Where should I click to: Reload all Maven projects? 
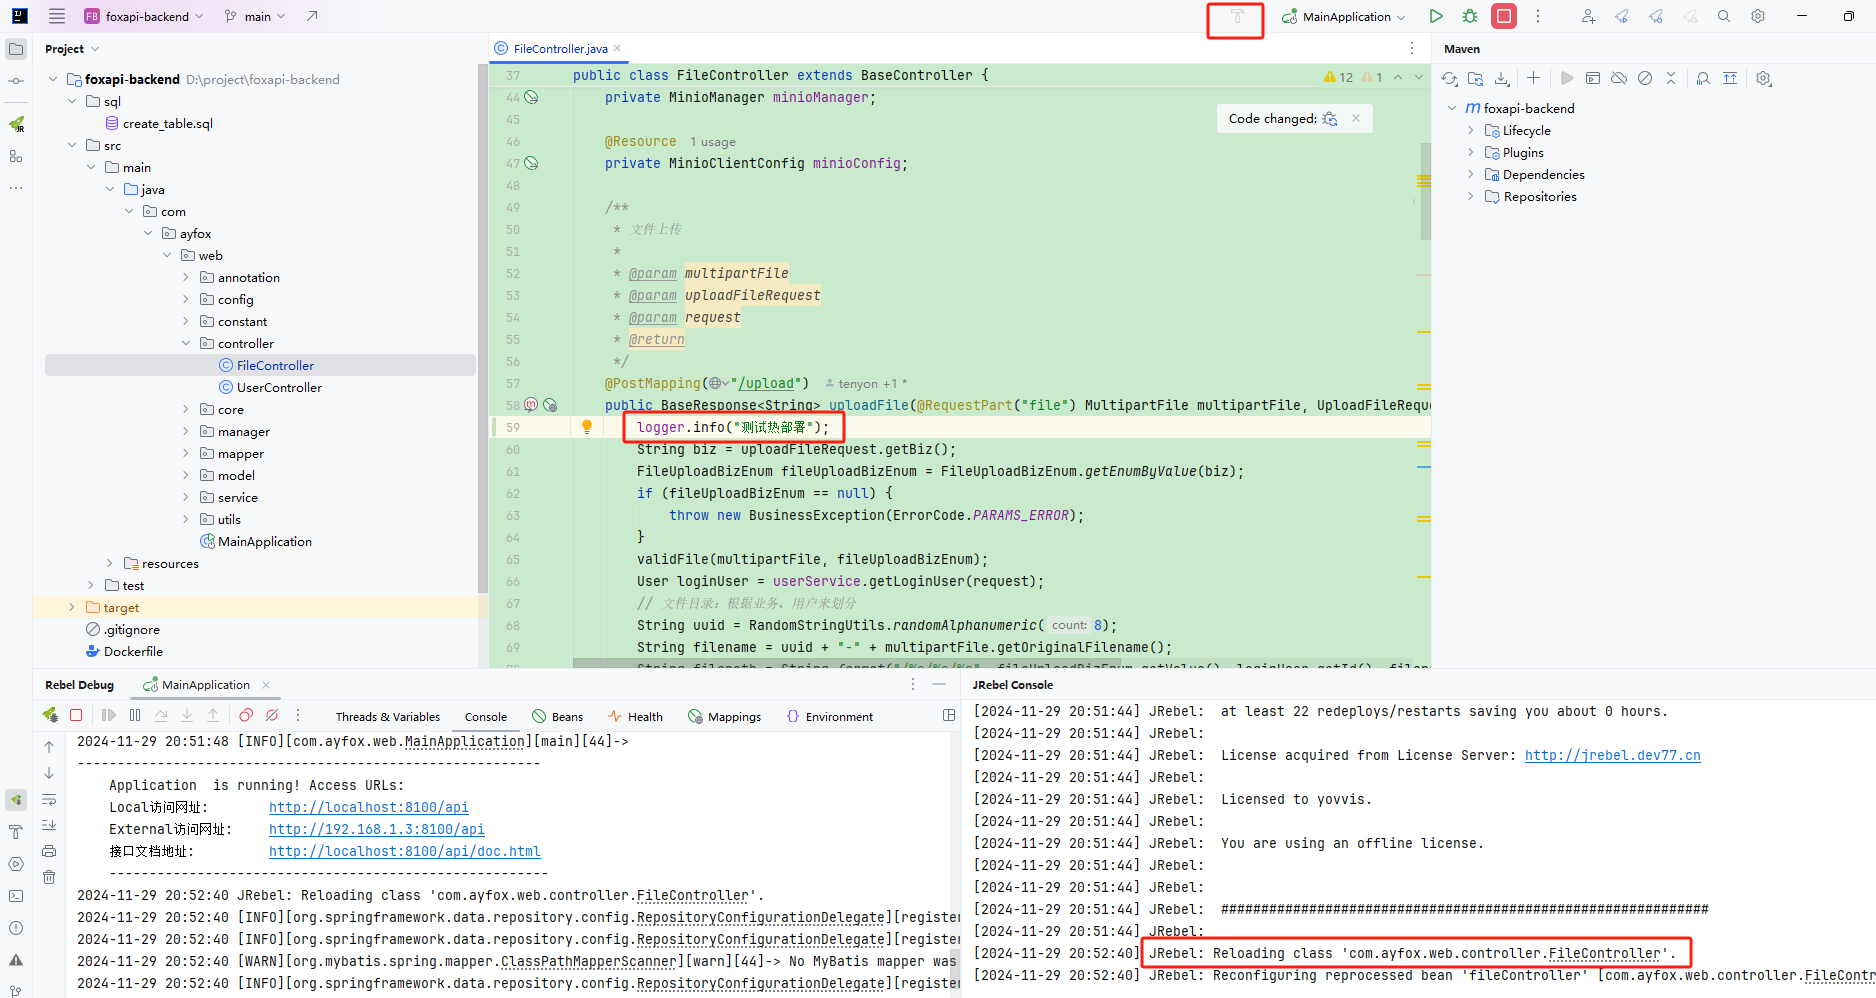click(1449, 79)
